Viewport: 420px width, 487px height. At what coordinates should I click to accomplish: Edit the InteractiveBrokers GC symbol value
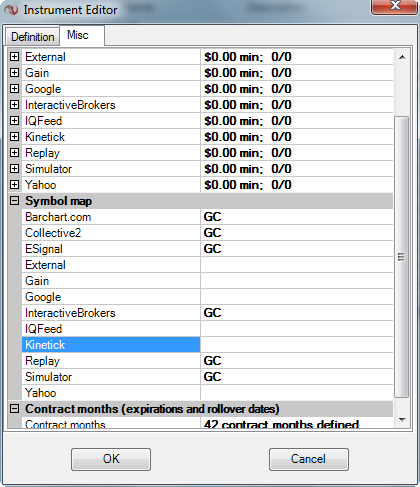click(297, 313)
